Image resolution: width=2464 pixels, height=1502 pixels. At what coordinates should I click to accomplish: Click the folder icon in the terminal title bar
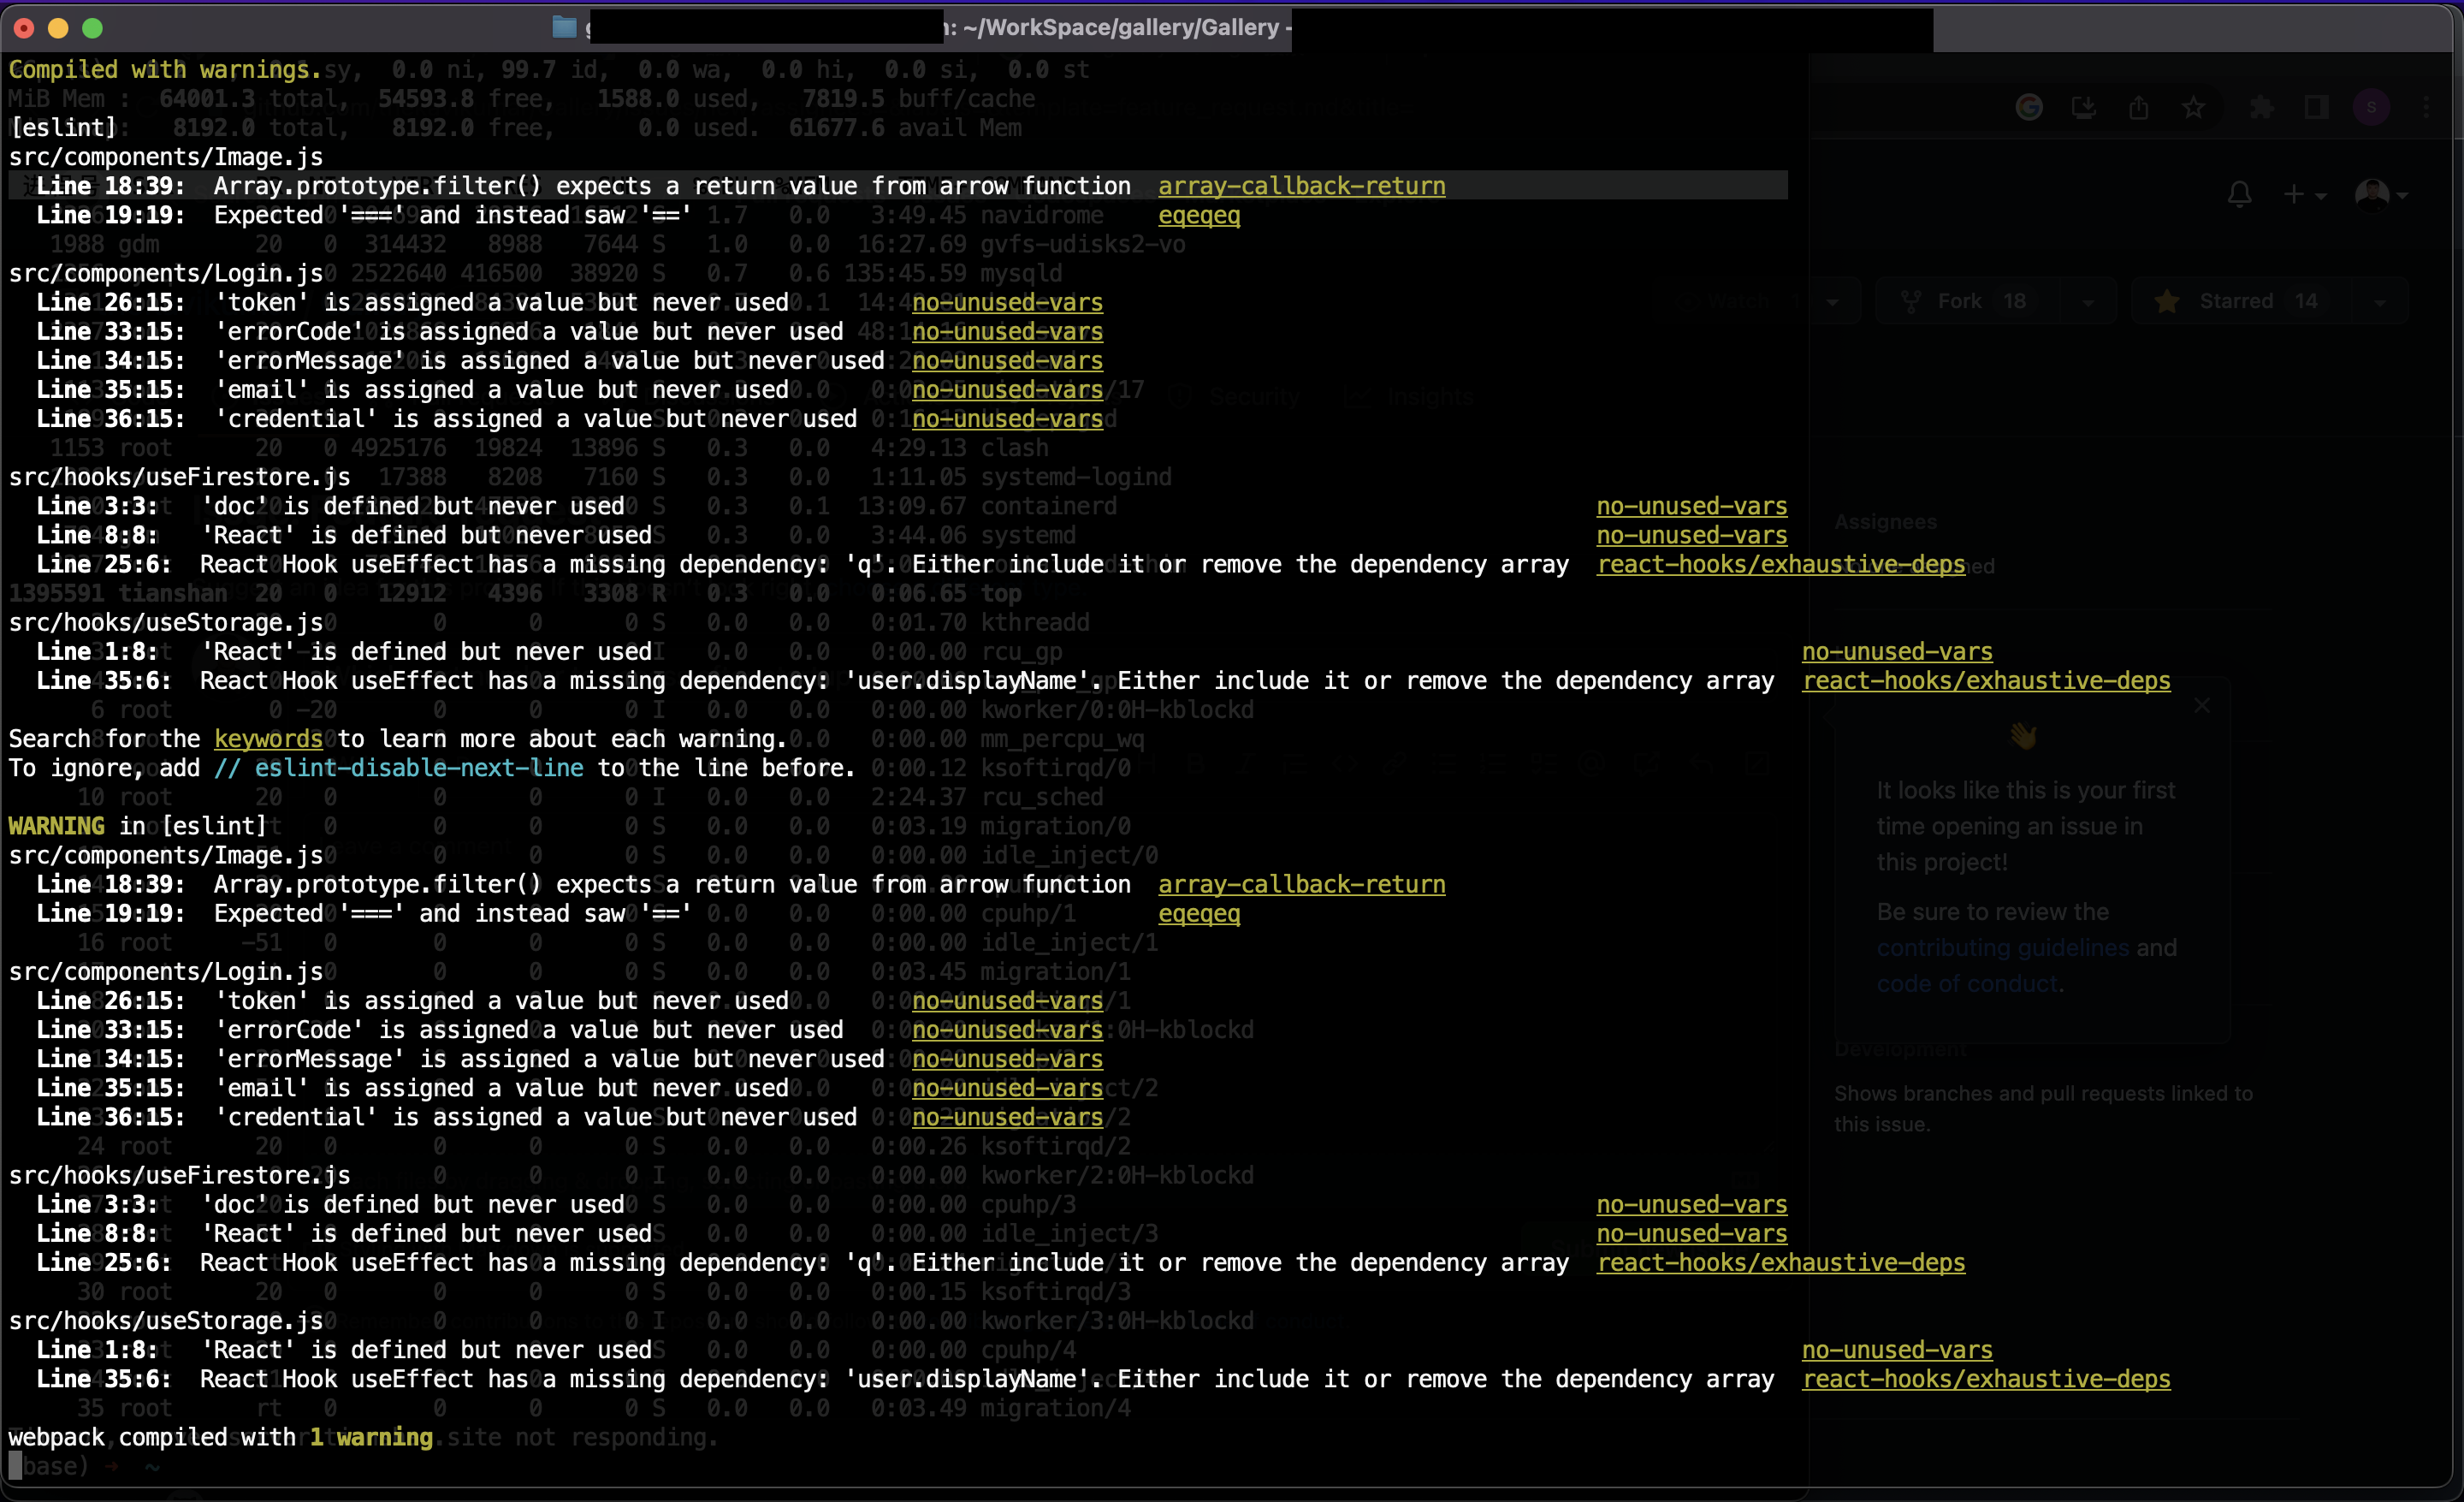point(565,27)
